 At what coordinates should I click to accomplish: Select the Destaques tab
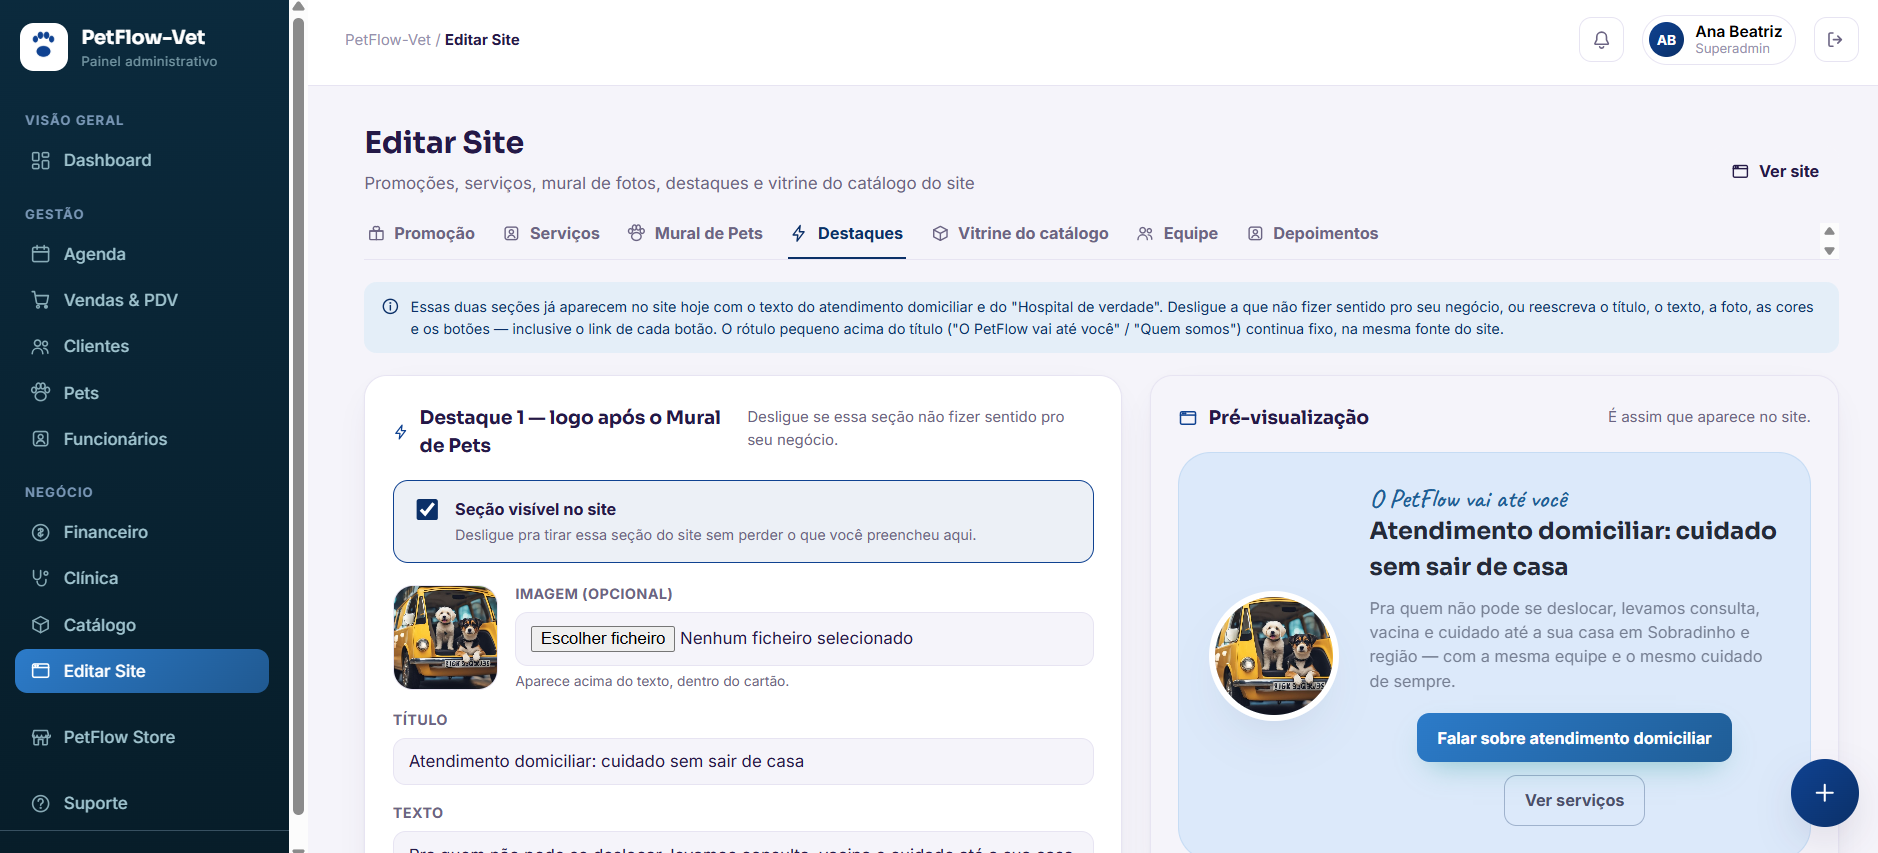click(847, 233)
